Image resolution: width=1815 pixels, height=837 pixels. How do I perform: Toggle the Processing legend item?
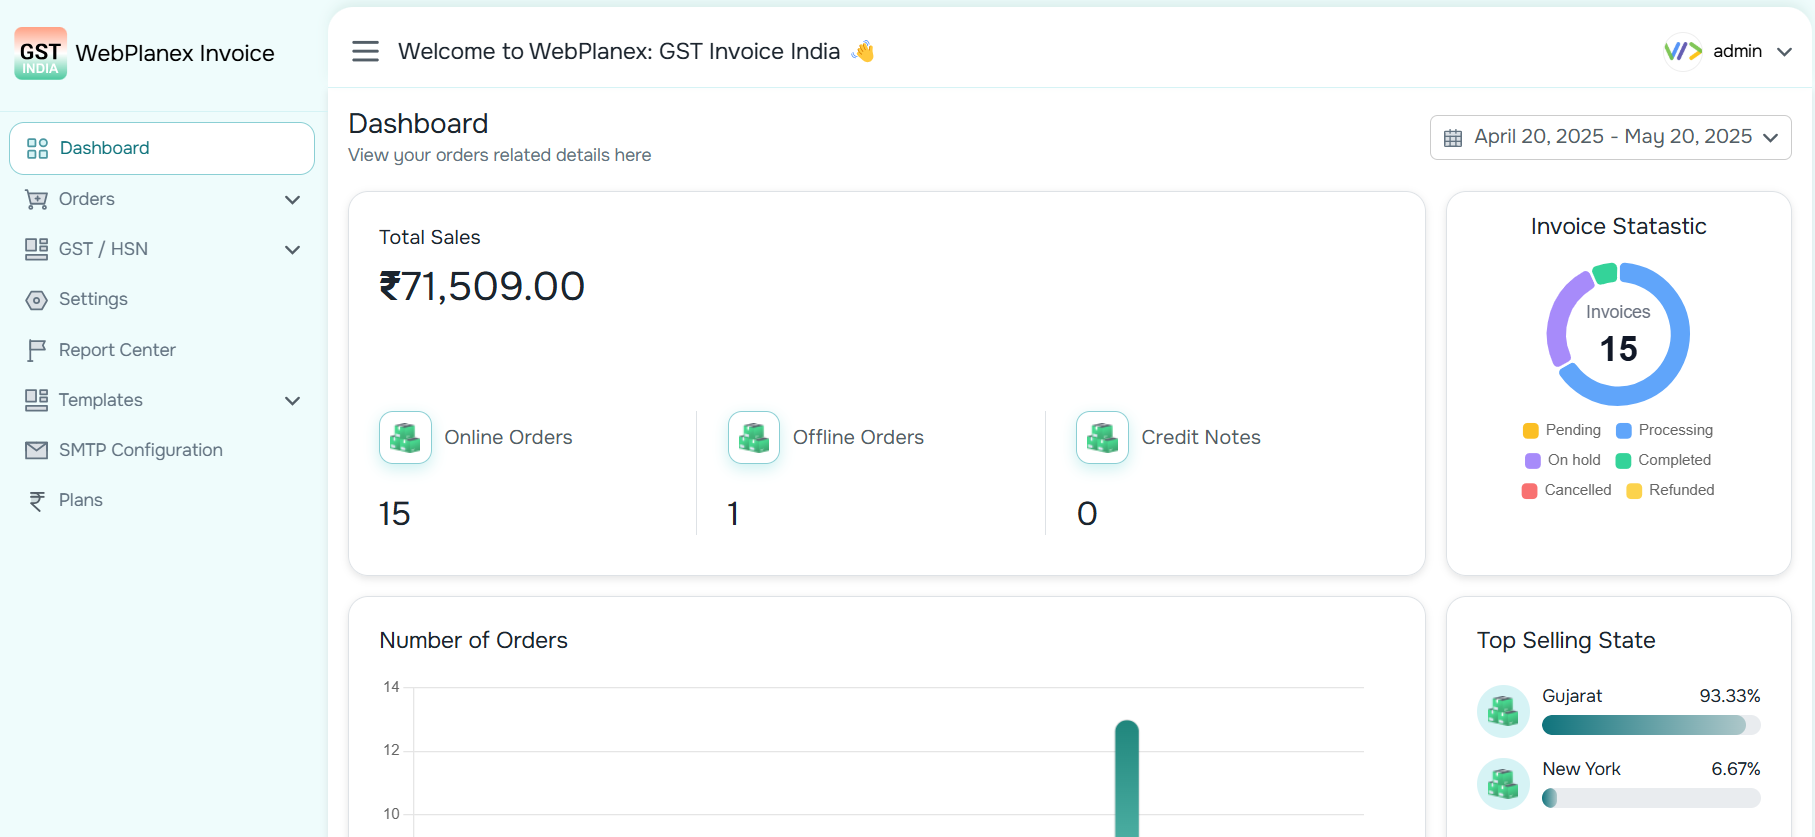point(1664,430)
